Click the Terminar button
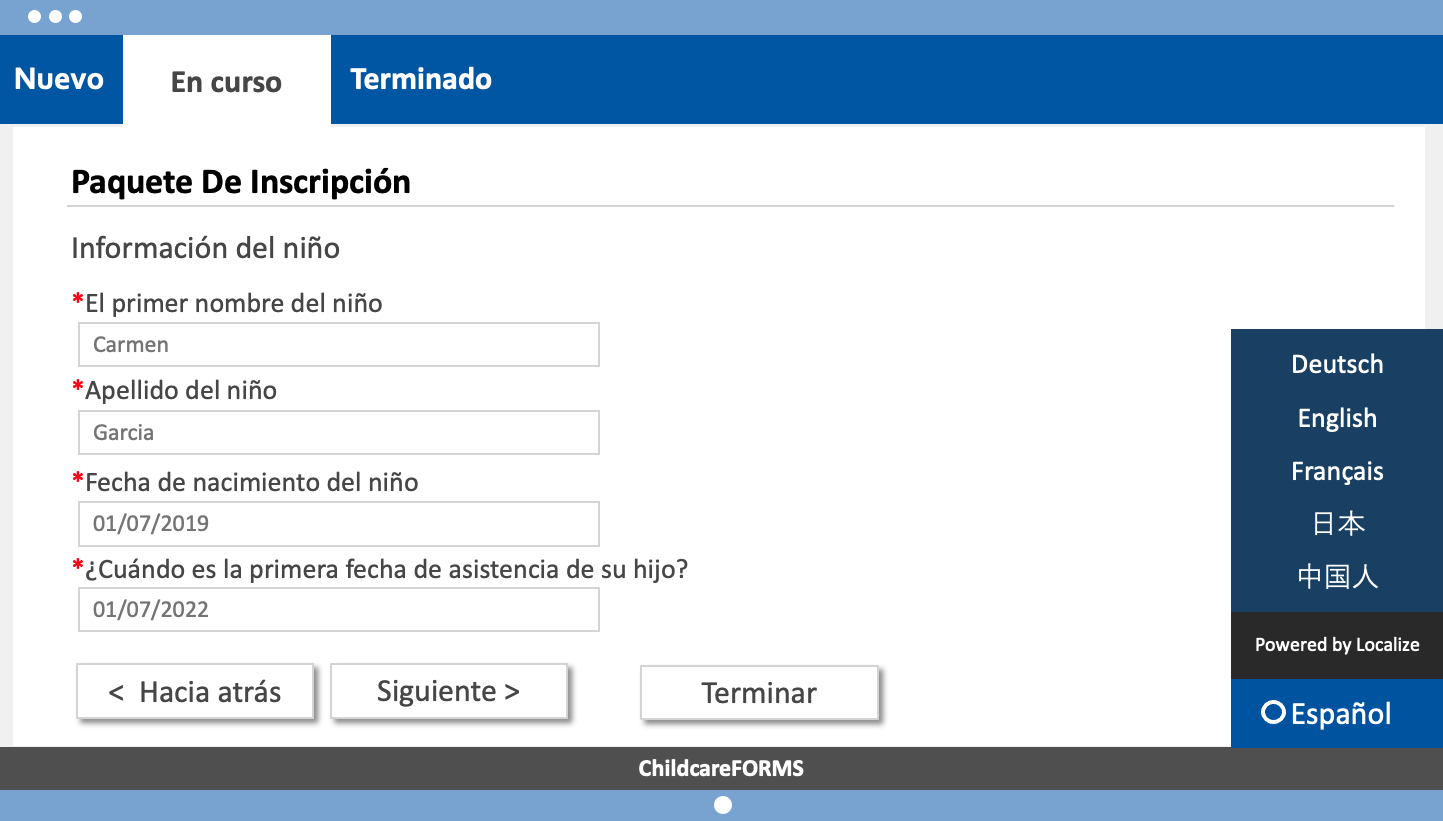This screenshot has width=1443, height=821. point(759,693)
